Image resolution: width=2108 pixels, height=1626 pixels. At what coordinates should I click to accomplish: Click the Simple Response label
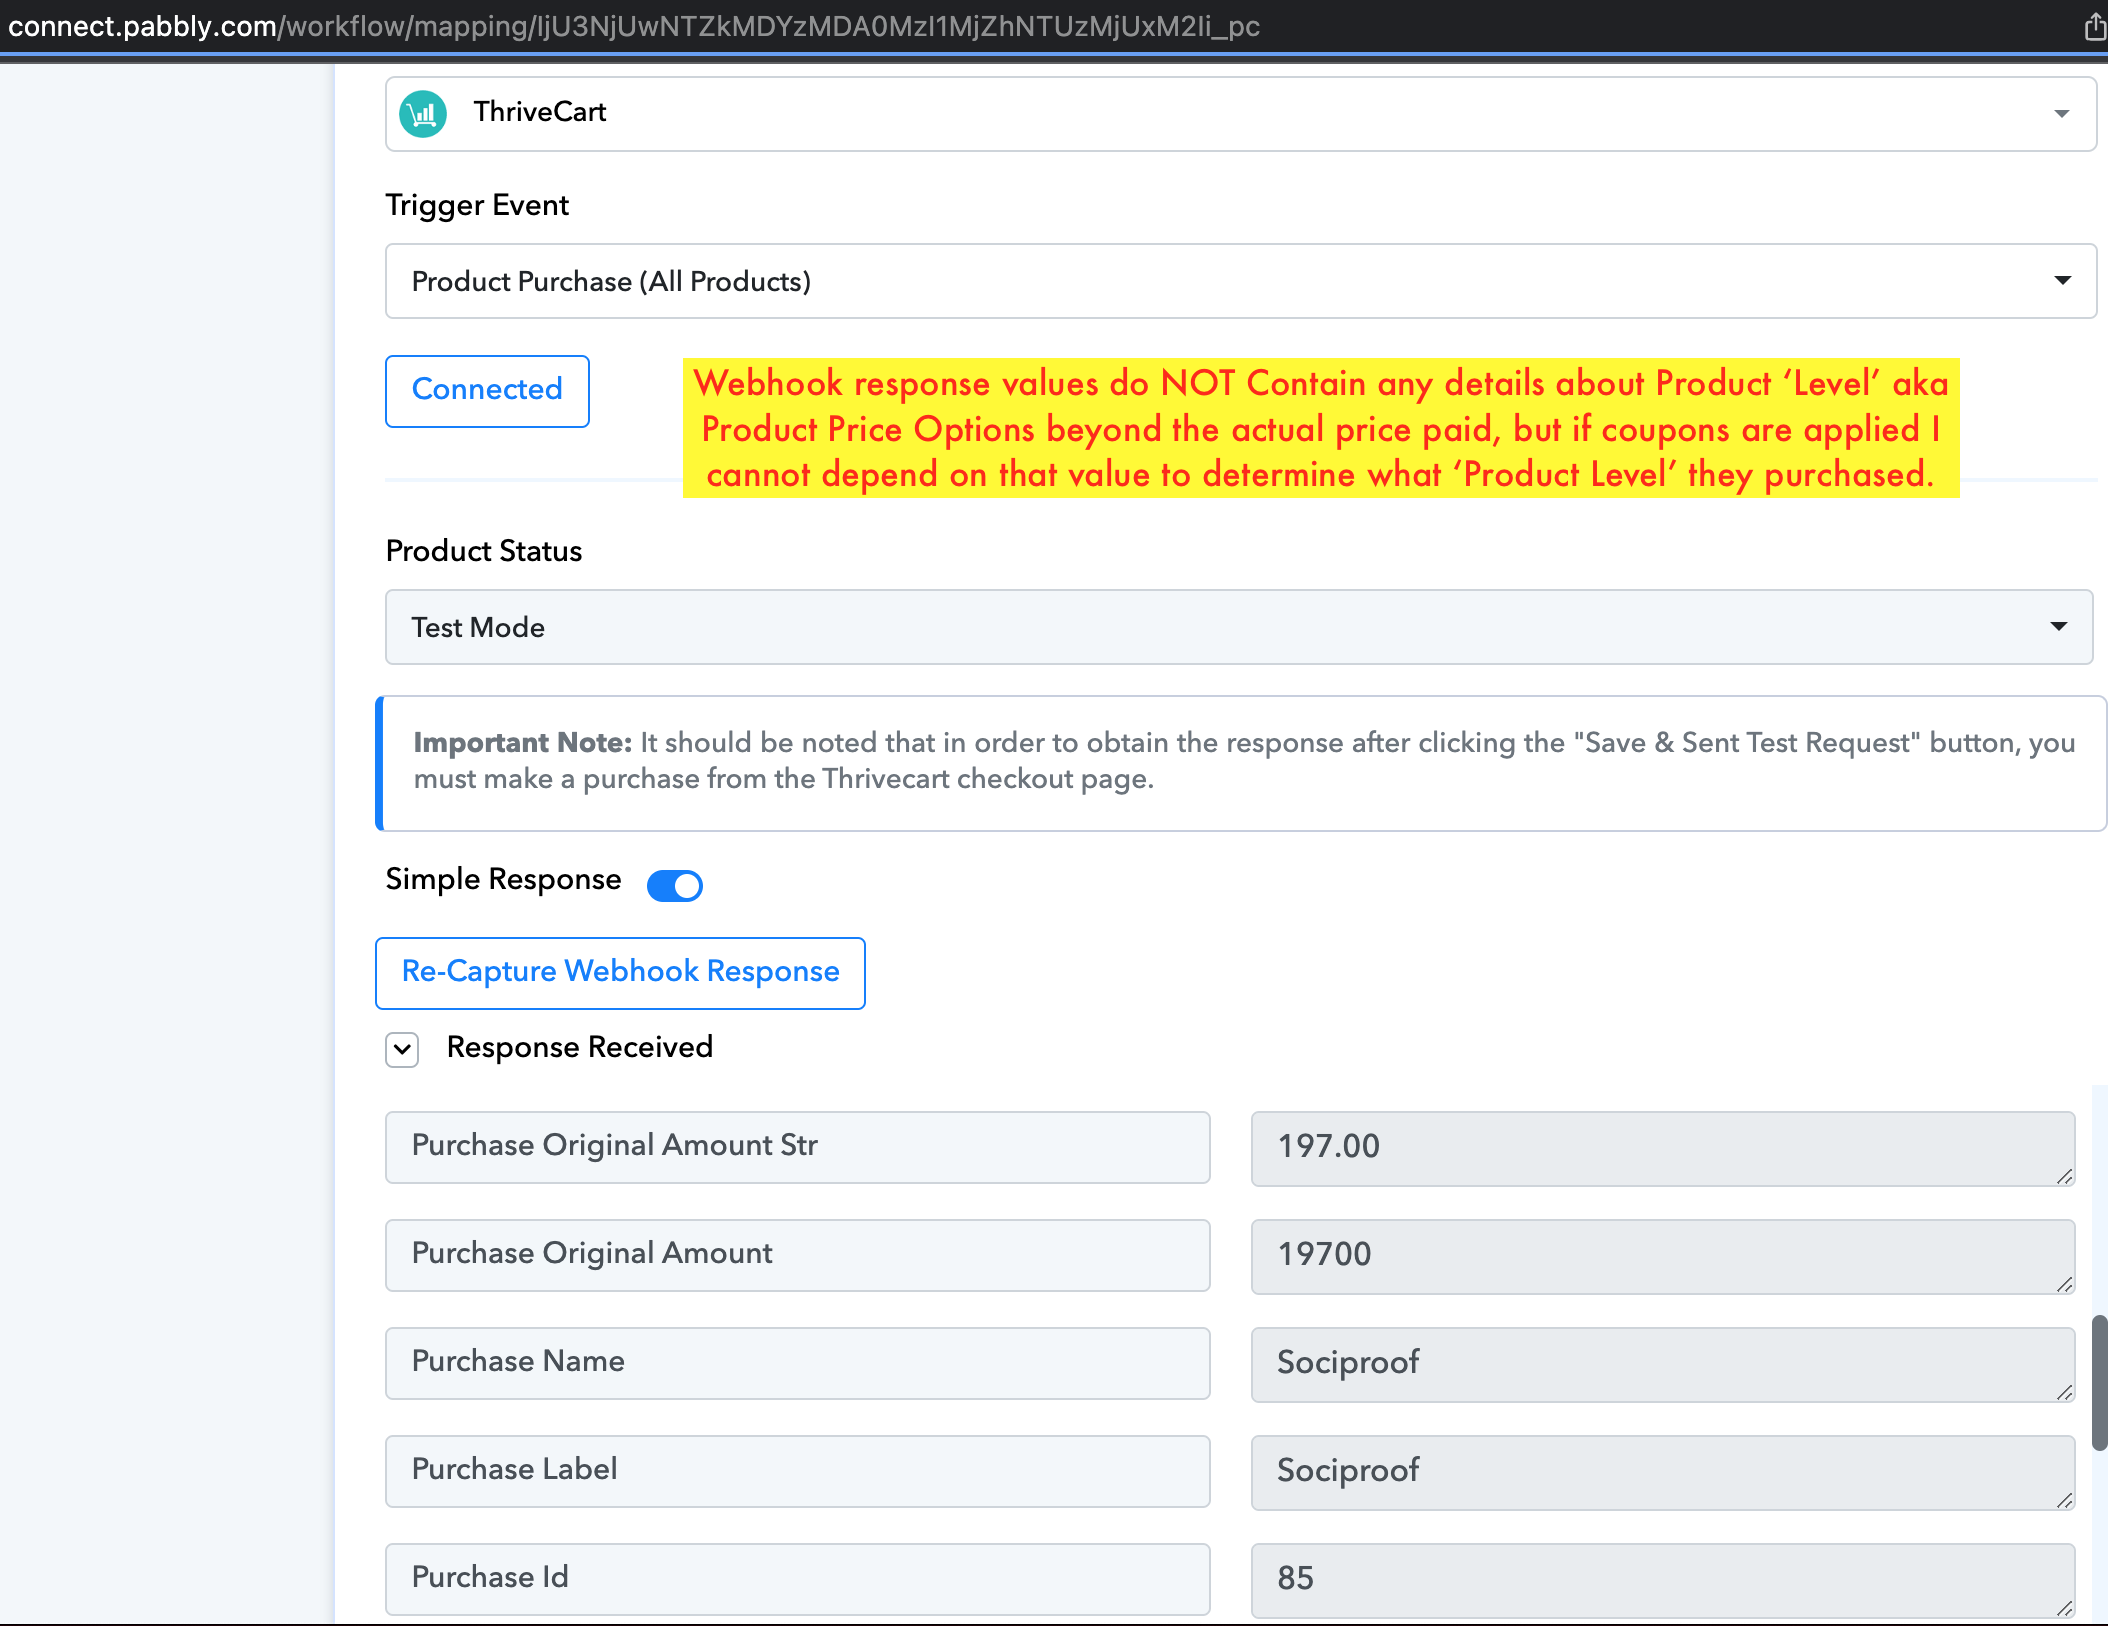point(503,880)
